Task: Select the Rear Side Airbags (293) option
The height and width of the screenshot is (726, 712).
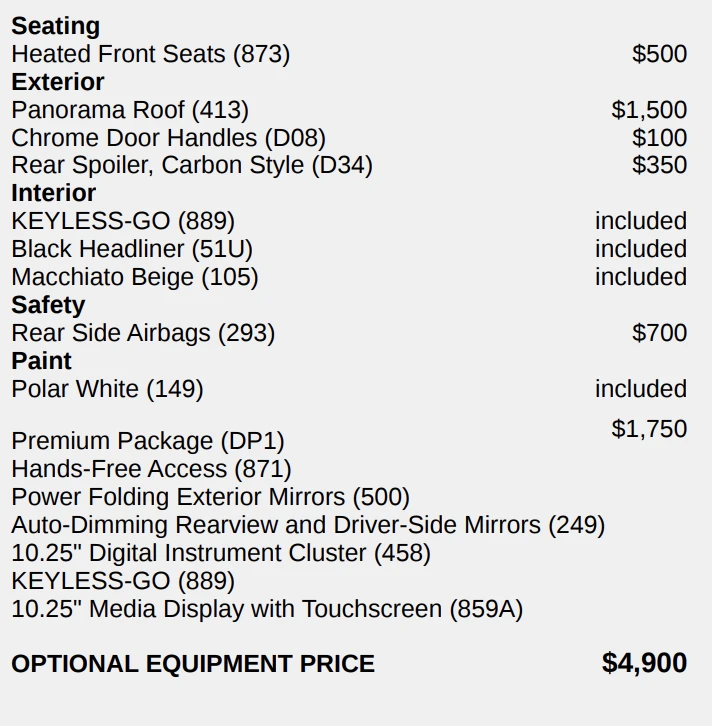Action: [143, 333]
